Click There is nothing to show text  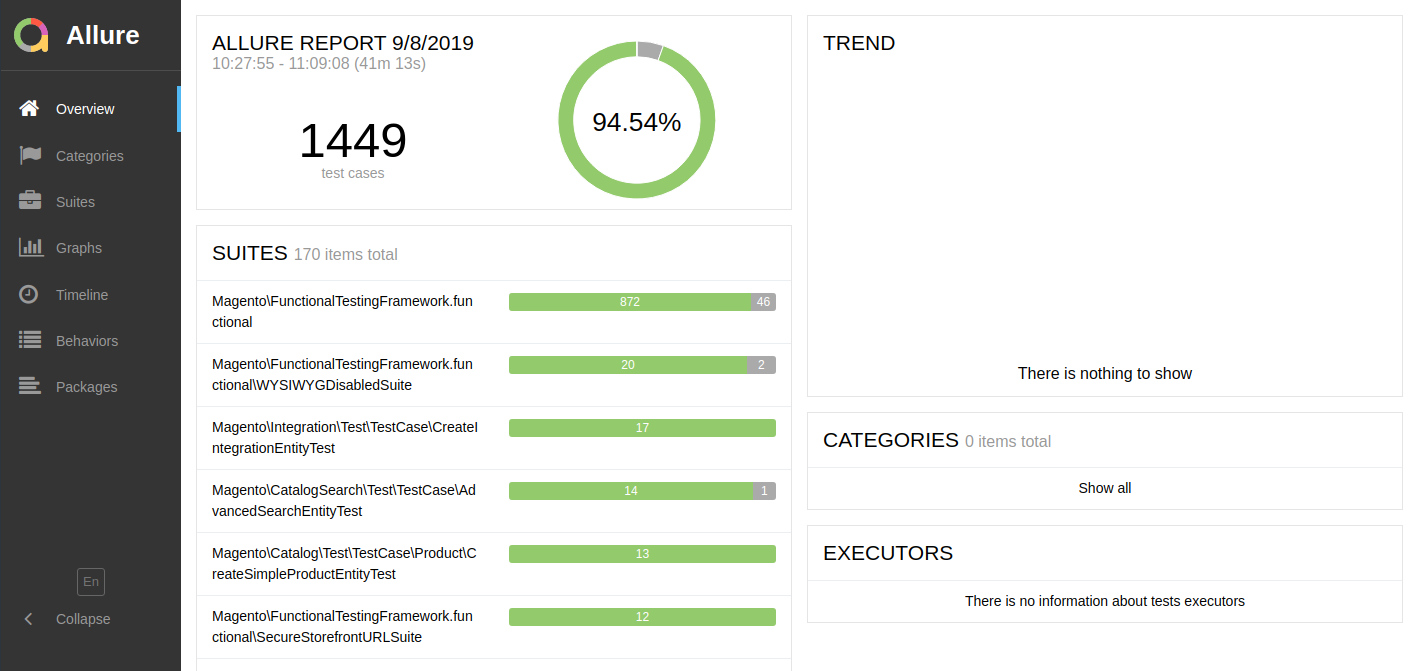(x=1105, y=373)
